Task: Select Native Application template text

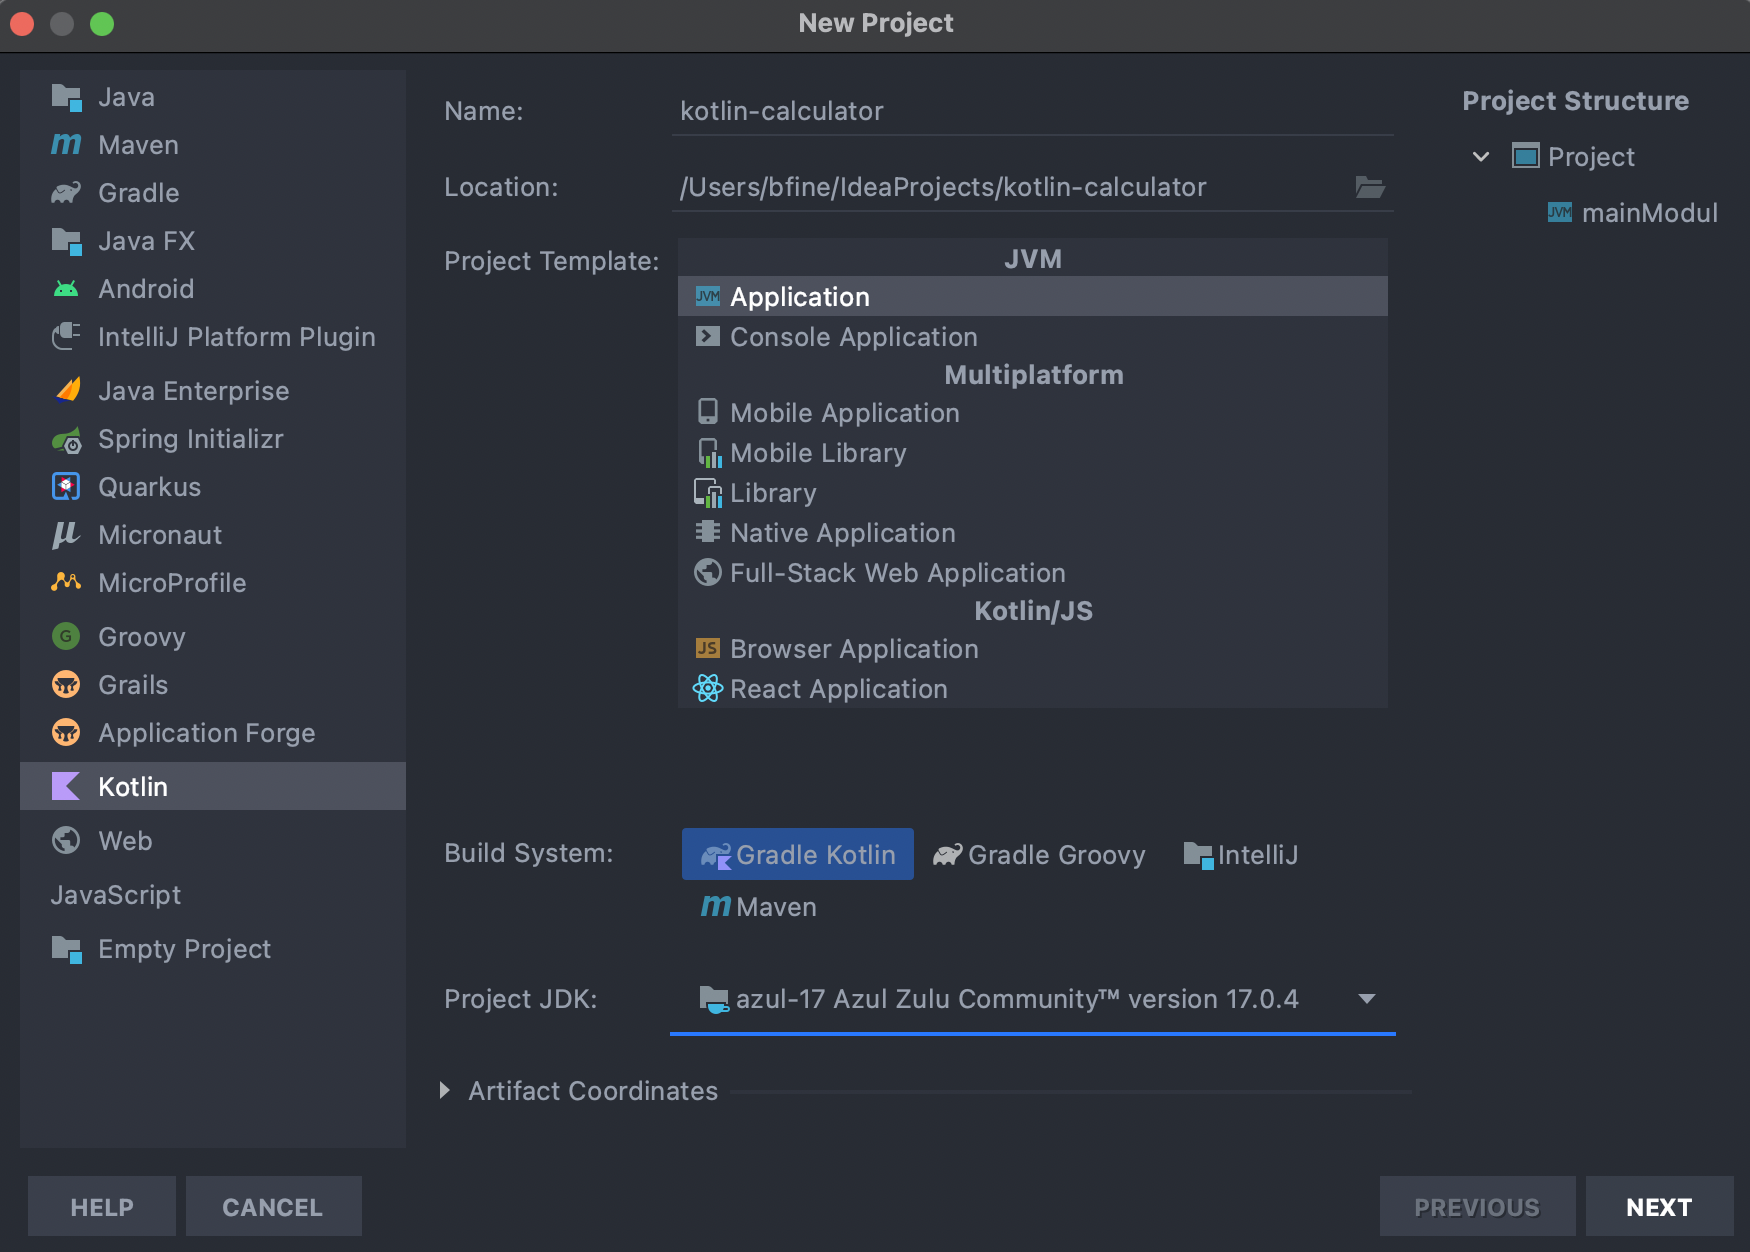Action: click(x=843, y=533)
